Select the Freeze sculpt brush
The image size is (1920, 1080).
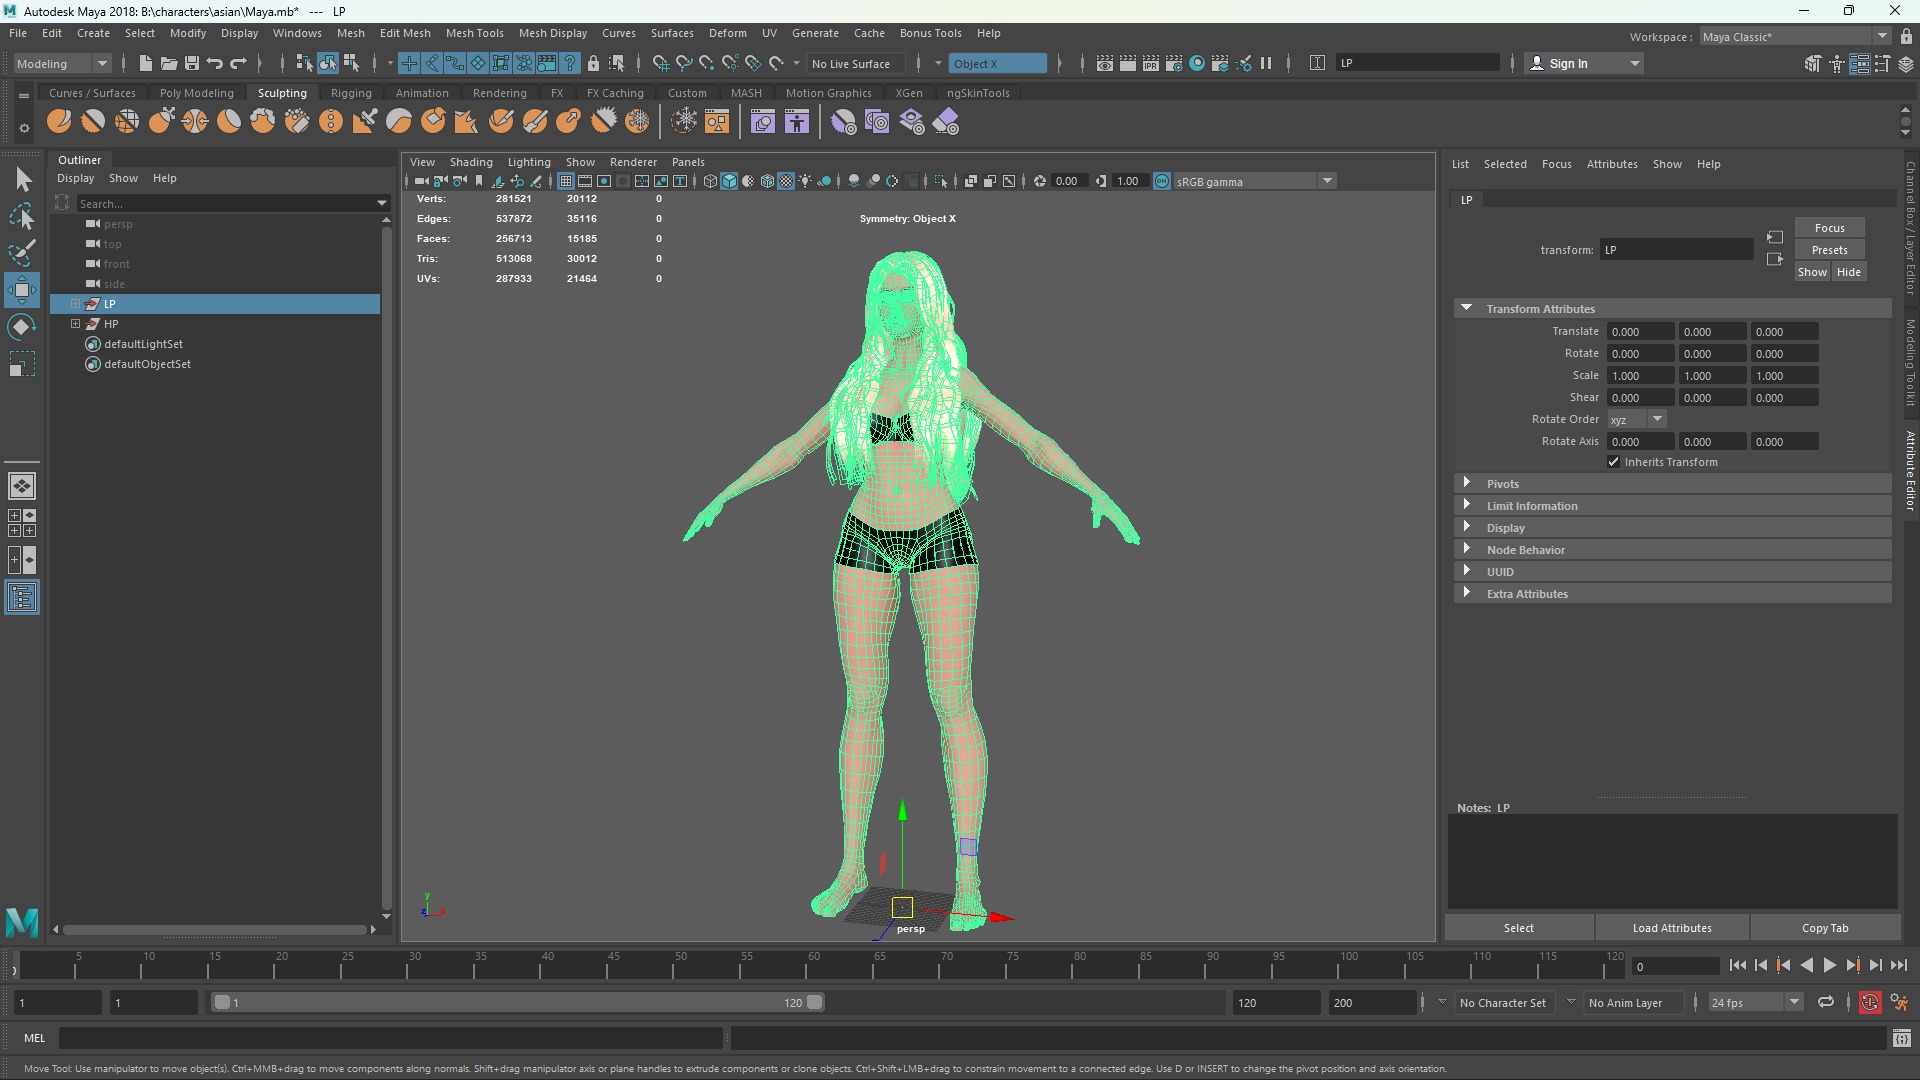[637, 122]
